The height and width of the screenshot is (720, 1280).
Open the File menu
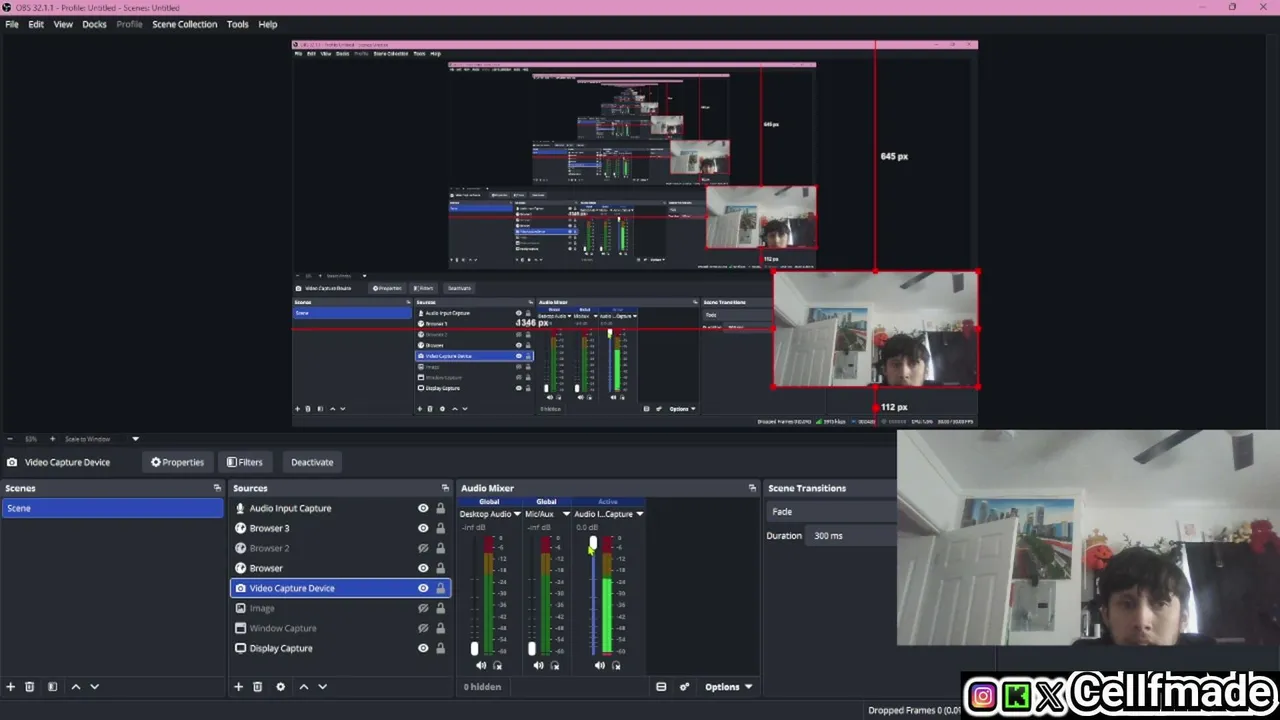12,24
